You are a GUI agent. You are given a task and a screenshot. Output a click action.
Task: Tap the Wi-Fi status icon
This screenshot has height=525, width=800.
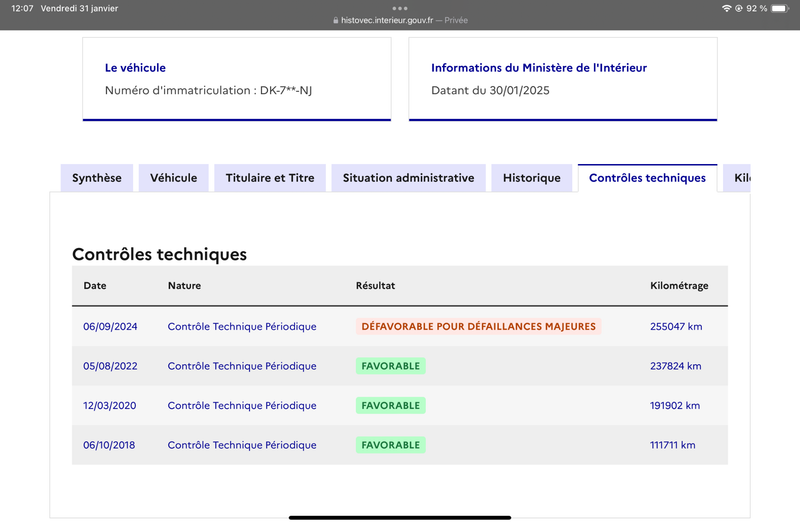tap(727, 8)
